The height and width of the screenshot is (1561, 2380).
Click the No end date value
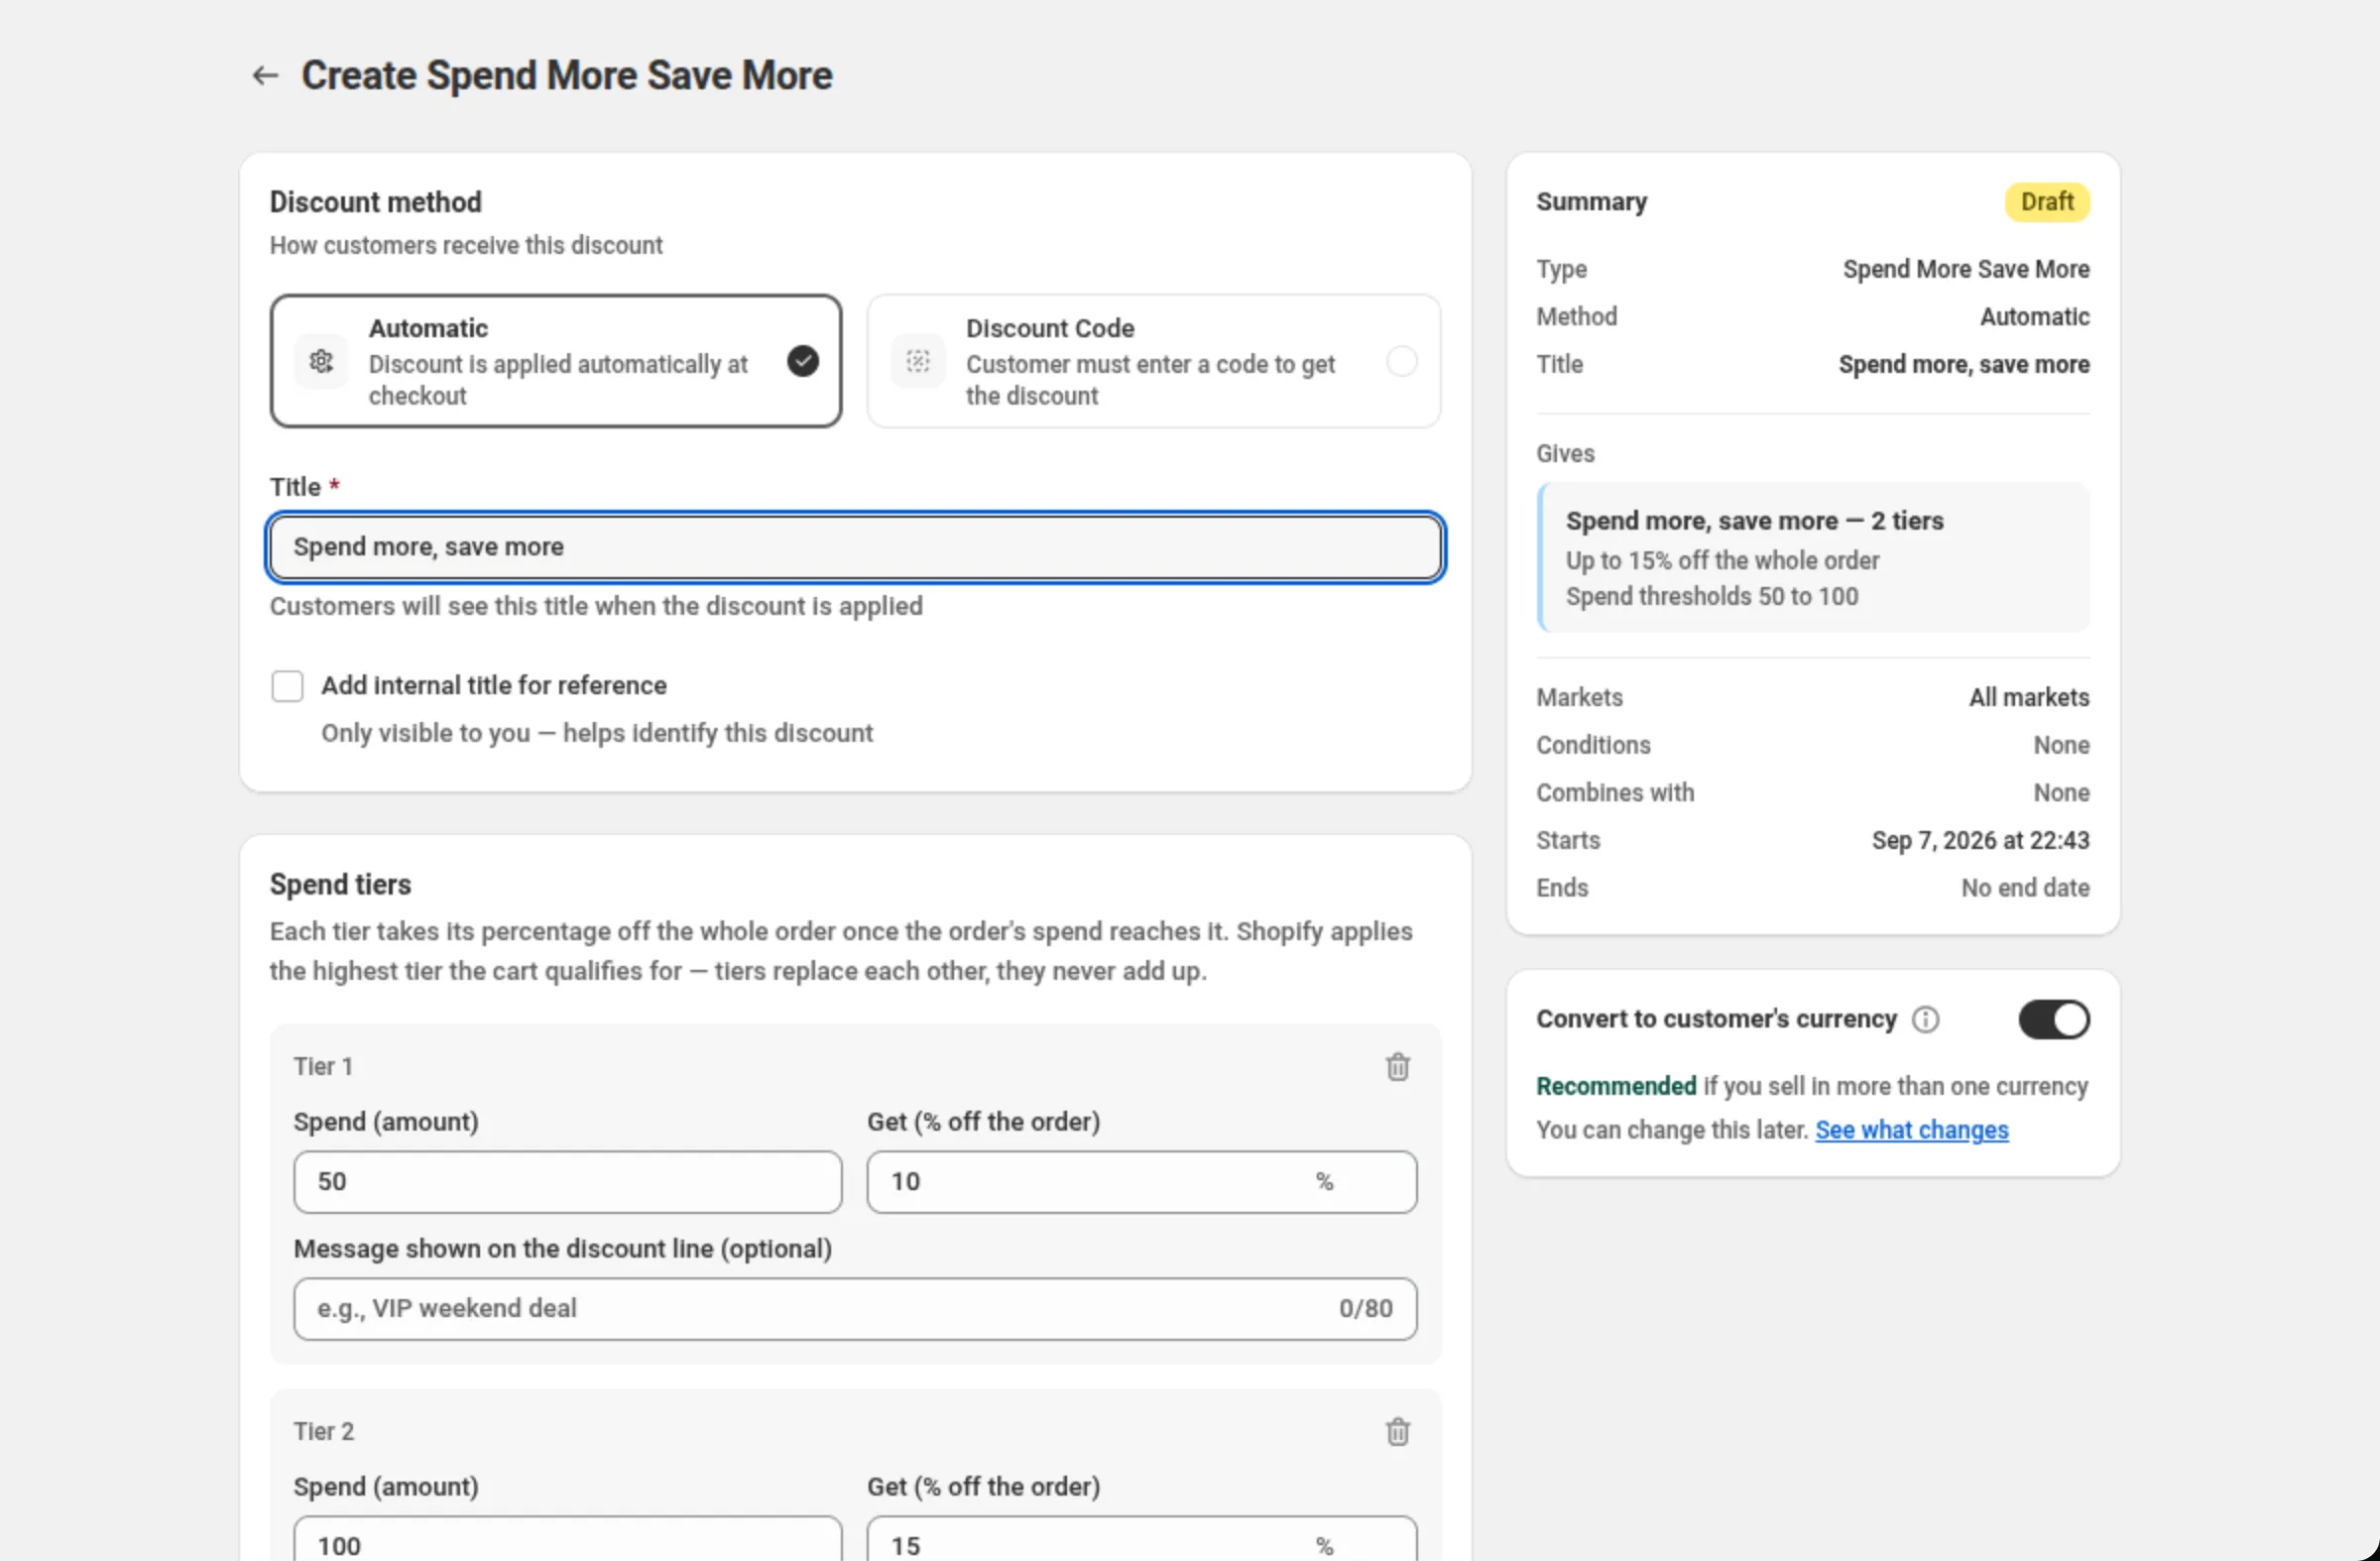[x=2025, y=888]
